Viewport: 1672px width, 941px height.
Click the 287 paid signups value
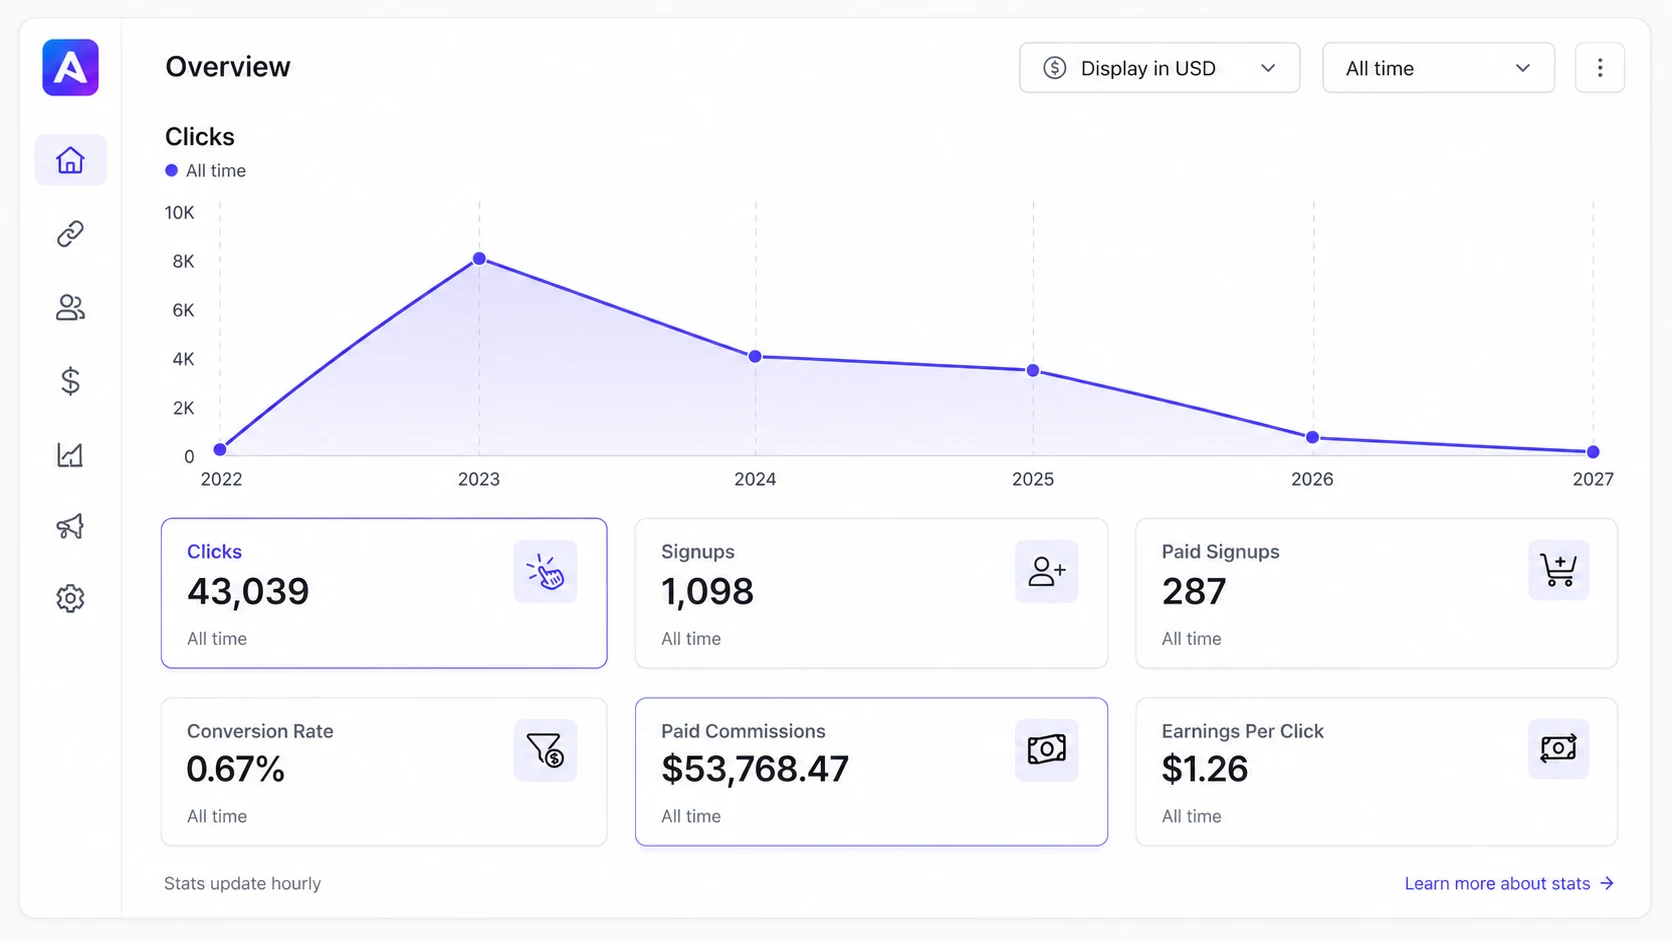(x=1194, y=592)
